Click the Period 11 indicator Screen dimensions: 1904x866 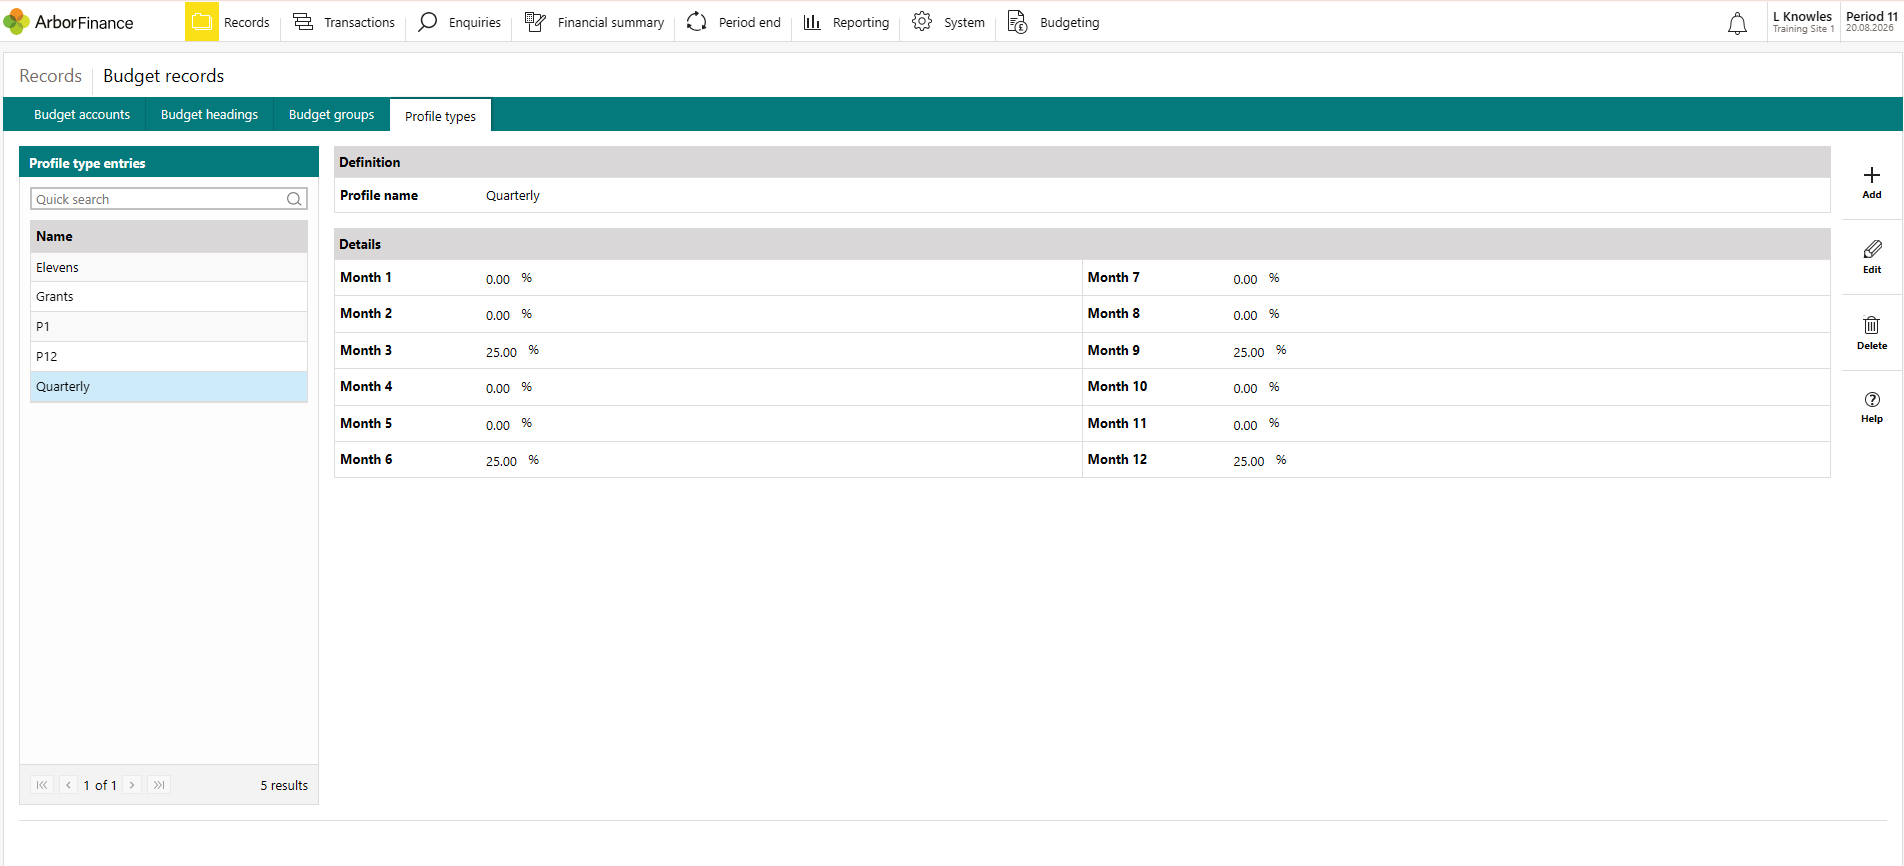(1871, 22)
